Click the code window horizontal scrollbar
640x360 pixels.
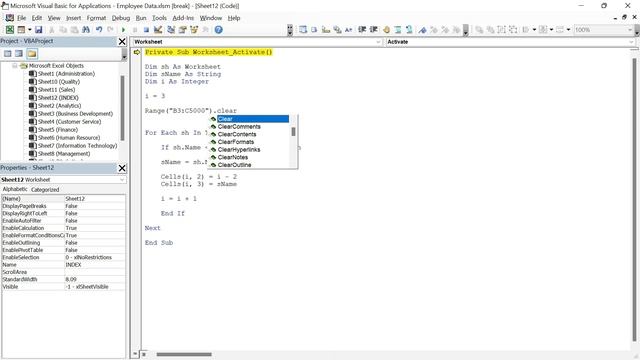point(184,354)
